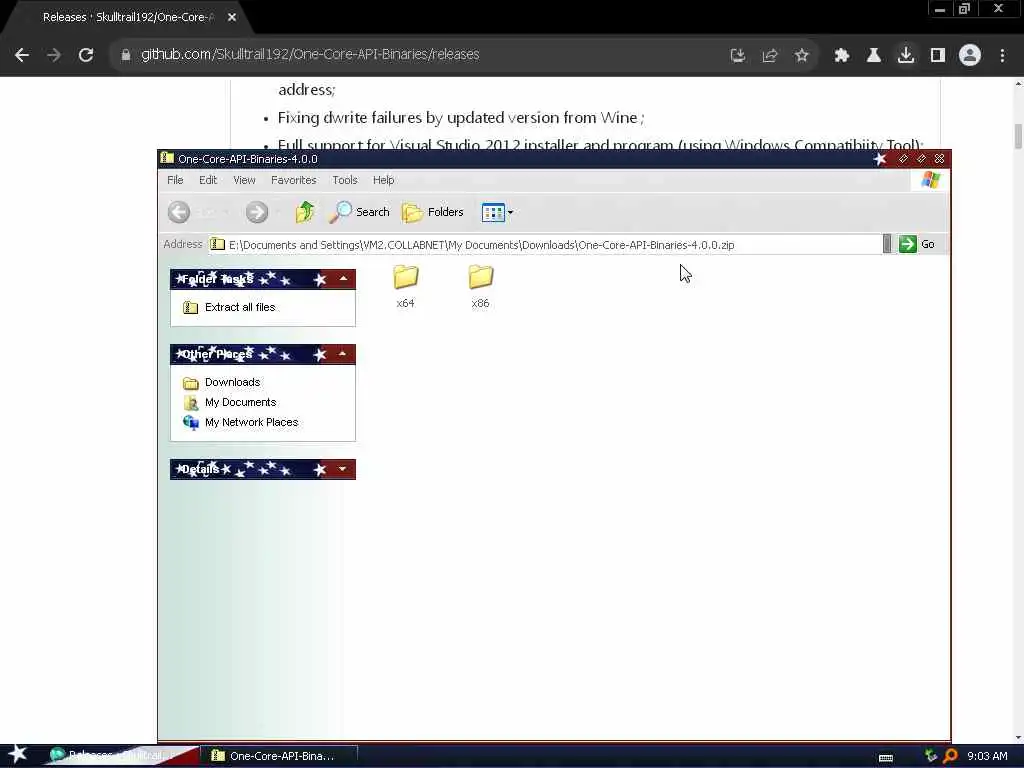1024x768 pixels.
Task: Open Chrome profile avatar
Action: tap(970, 55)
